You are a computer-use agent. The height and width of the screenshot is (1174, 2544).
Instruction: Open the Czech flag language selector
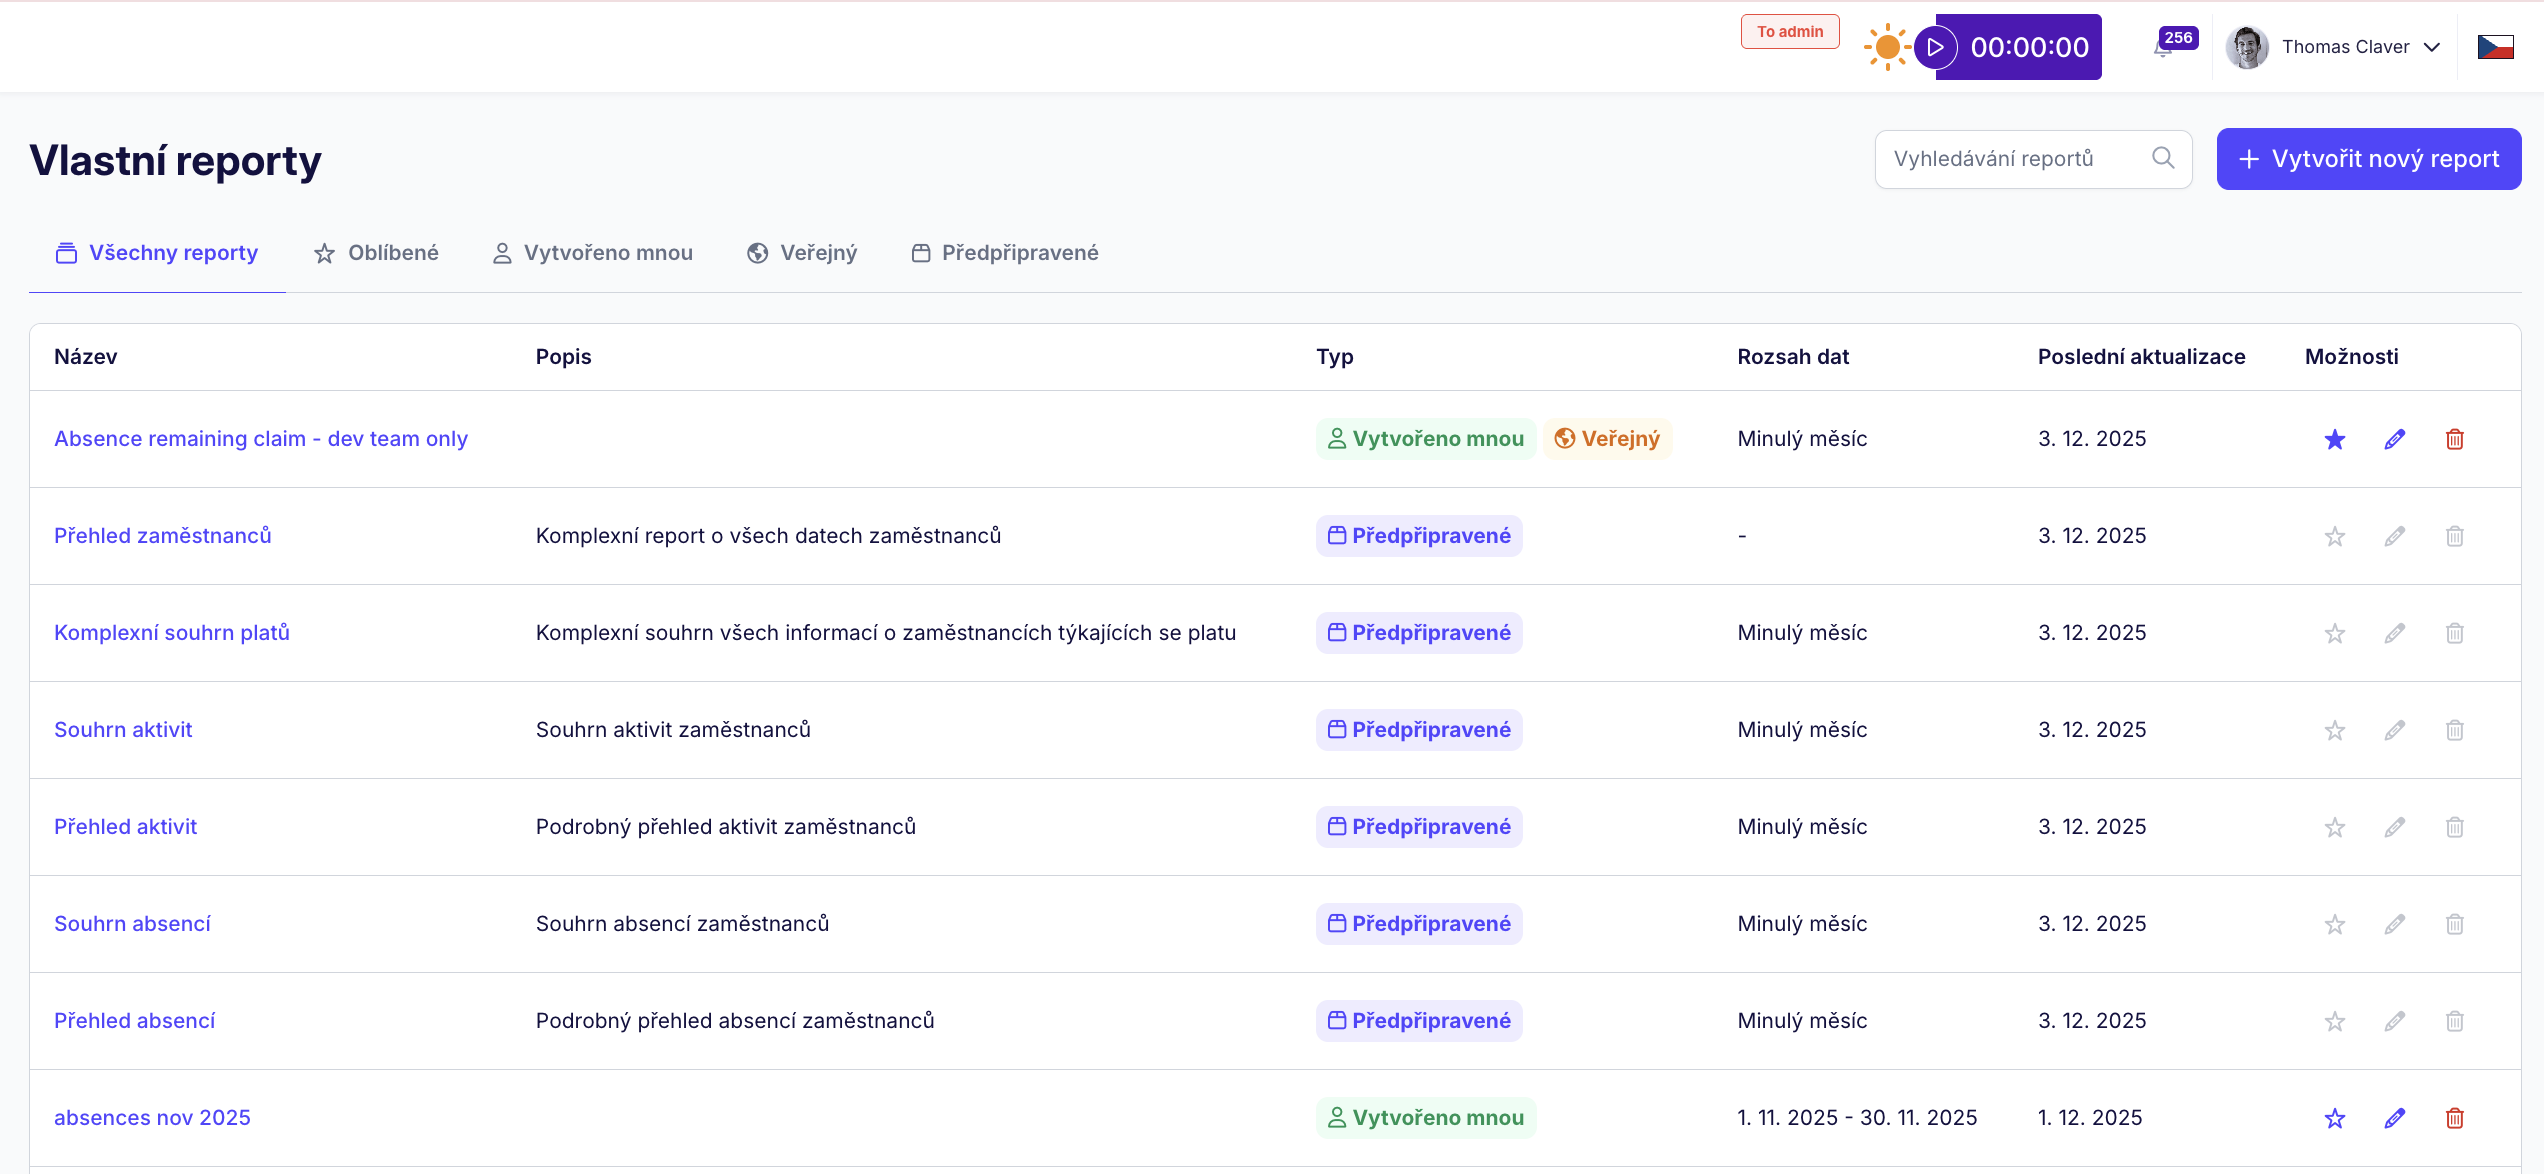click(2495, 47)
